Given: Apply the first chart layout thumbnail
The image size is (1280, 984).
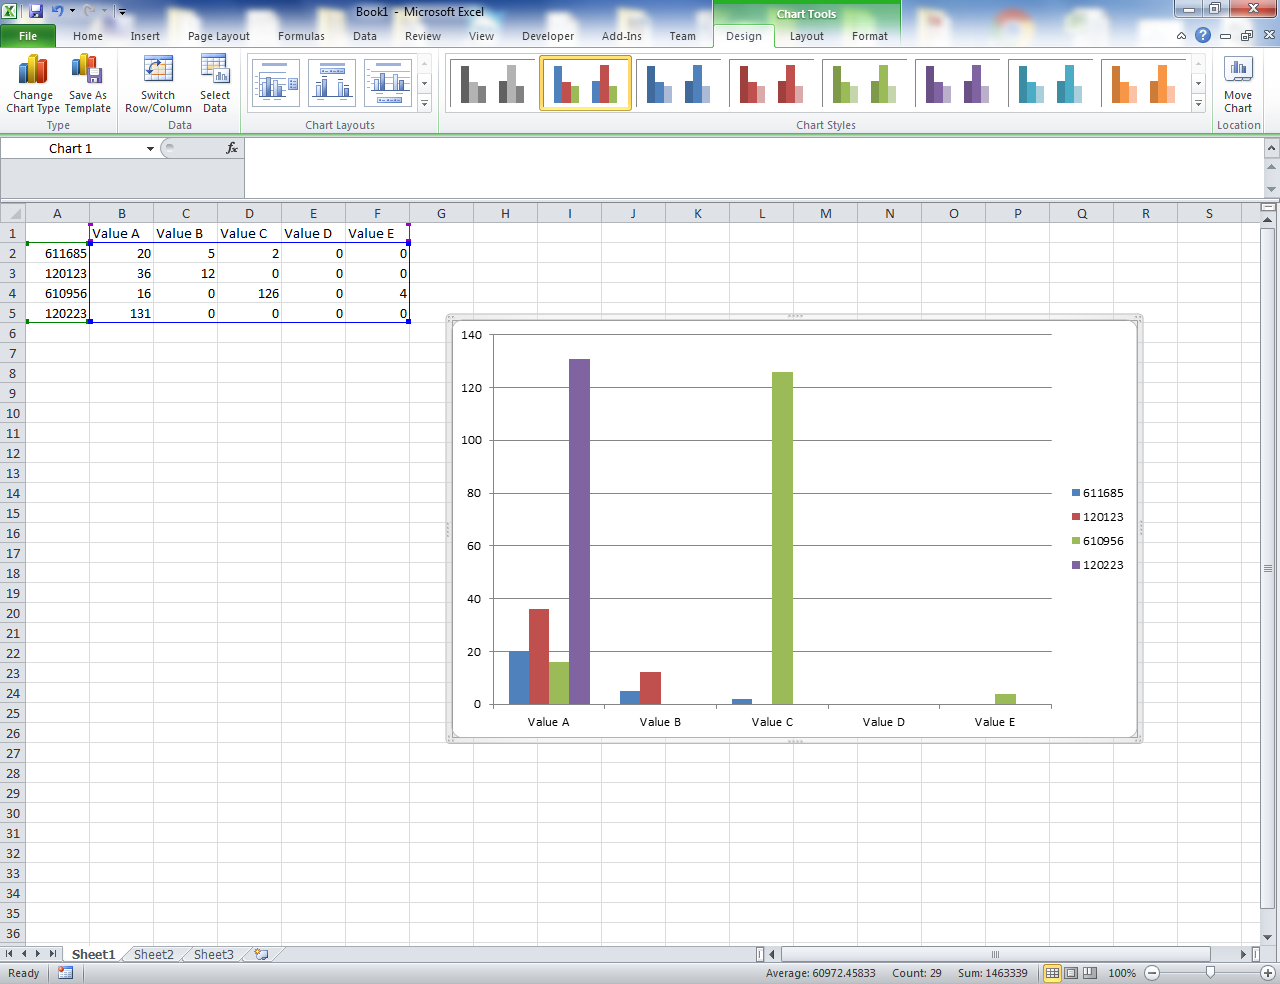Looking at the screenshot, I should click(x=275, y=83).
